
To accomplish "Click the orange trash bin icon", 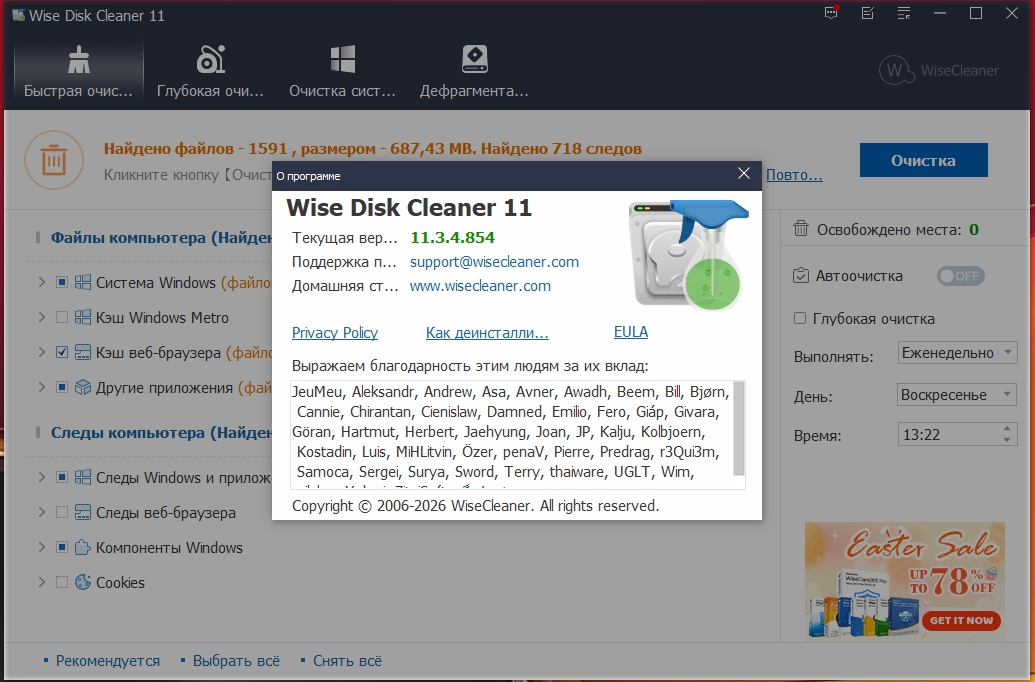I will [x=54, y=160].
